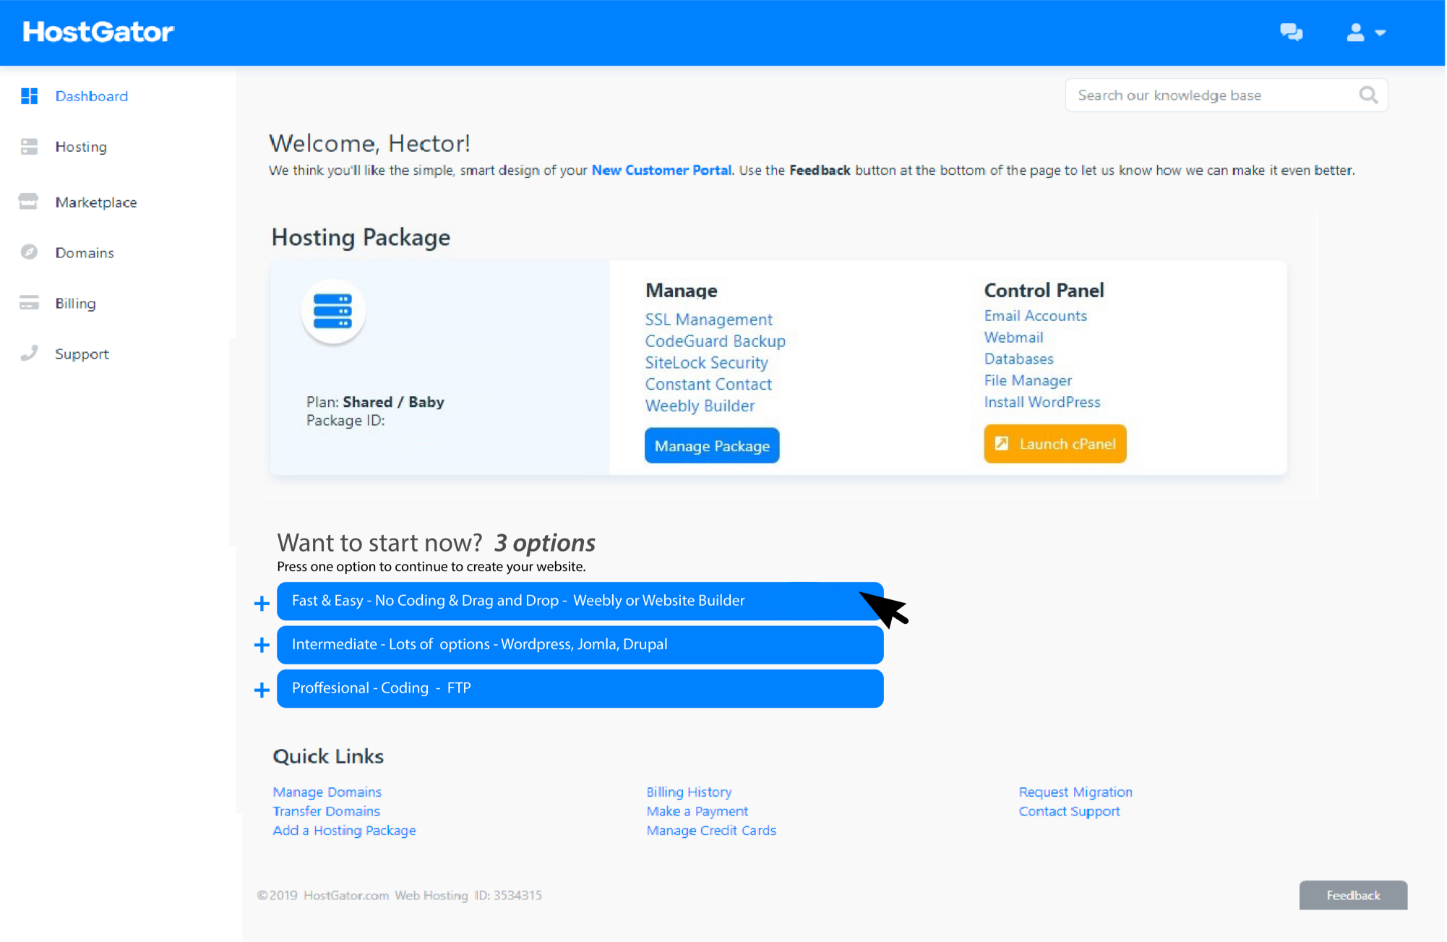Image resolution: width=1447 pixels, height=942 pixels.
Task: Click the Dashboard grid icon
Action: point(29,96)
